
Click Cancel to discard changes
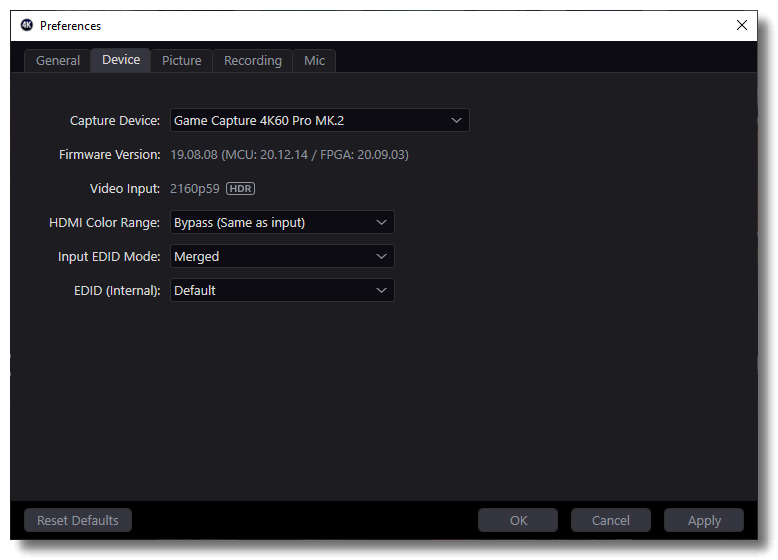(610, 520)
